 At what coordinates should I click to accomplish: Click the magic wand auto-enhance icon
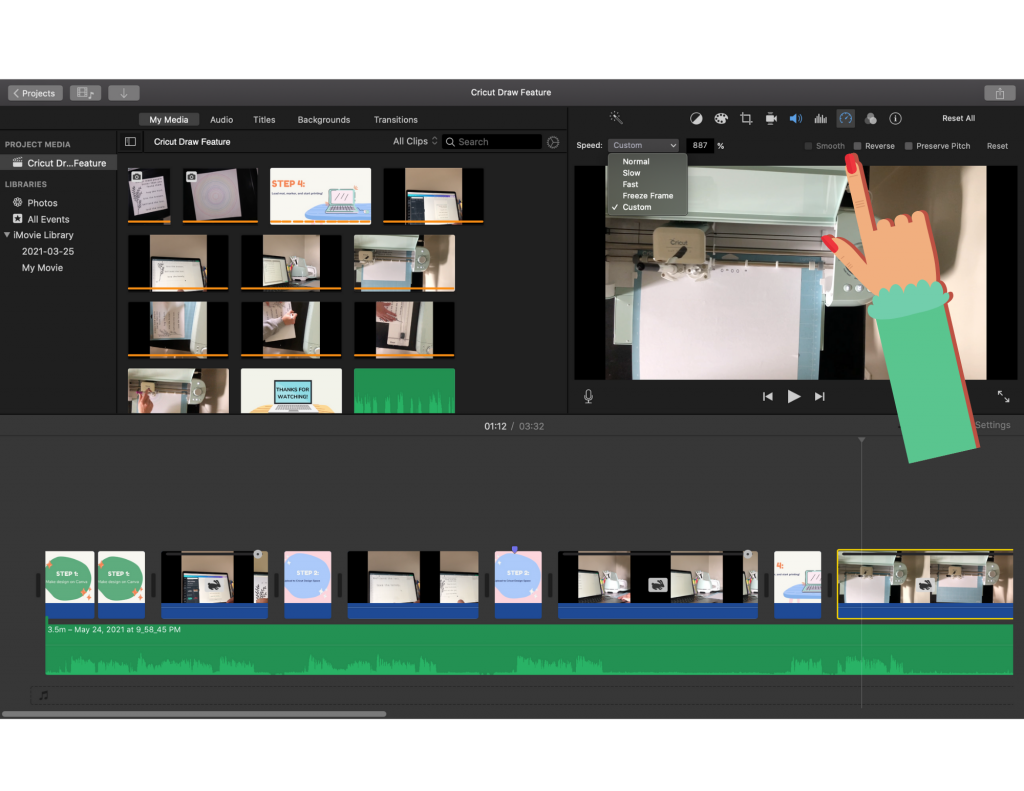pos(616,118)
